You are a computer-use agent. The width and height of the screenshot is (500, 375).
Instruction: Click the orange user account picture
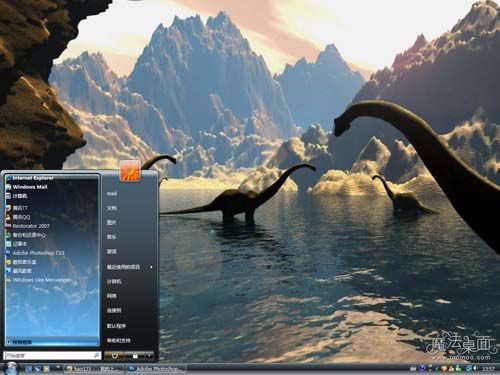(x=130, y=170)
